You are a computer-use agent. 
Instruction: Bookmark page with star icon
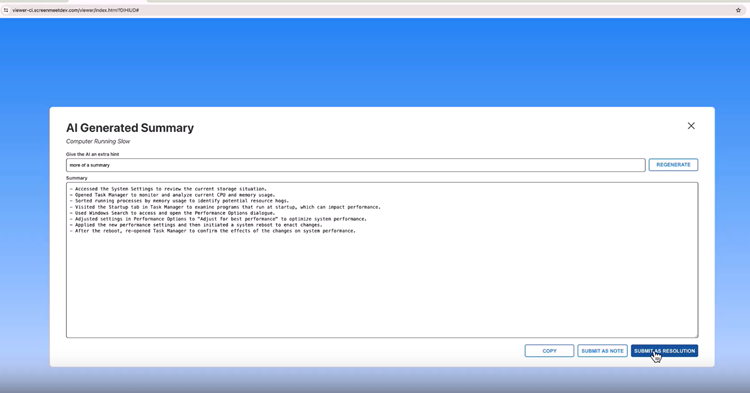pyautogui.click(x=738, y=10)
